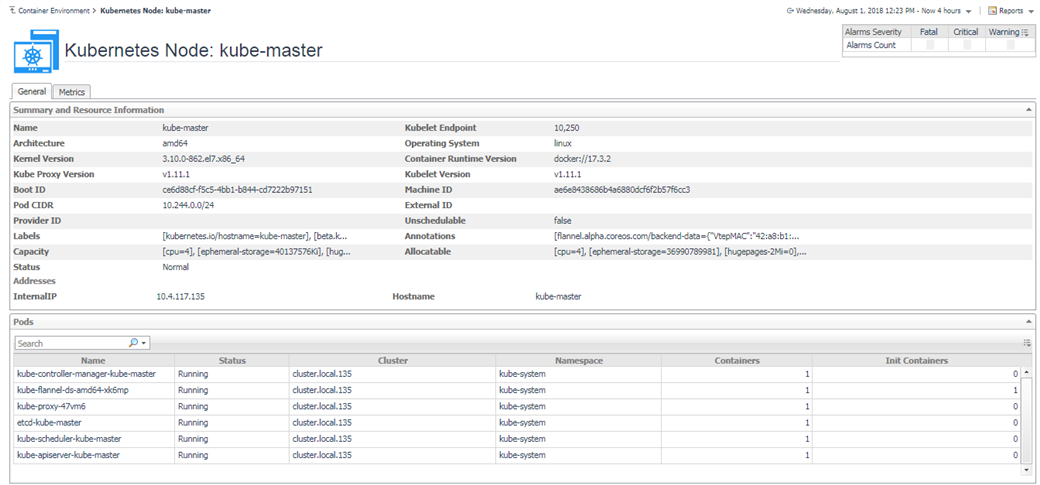Sort pods by Cluster column
The height and width of the screenshot is (485, 1040).
(x=393, y=361)
